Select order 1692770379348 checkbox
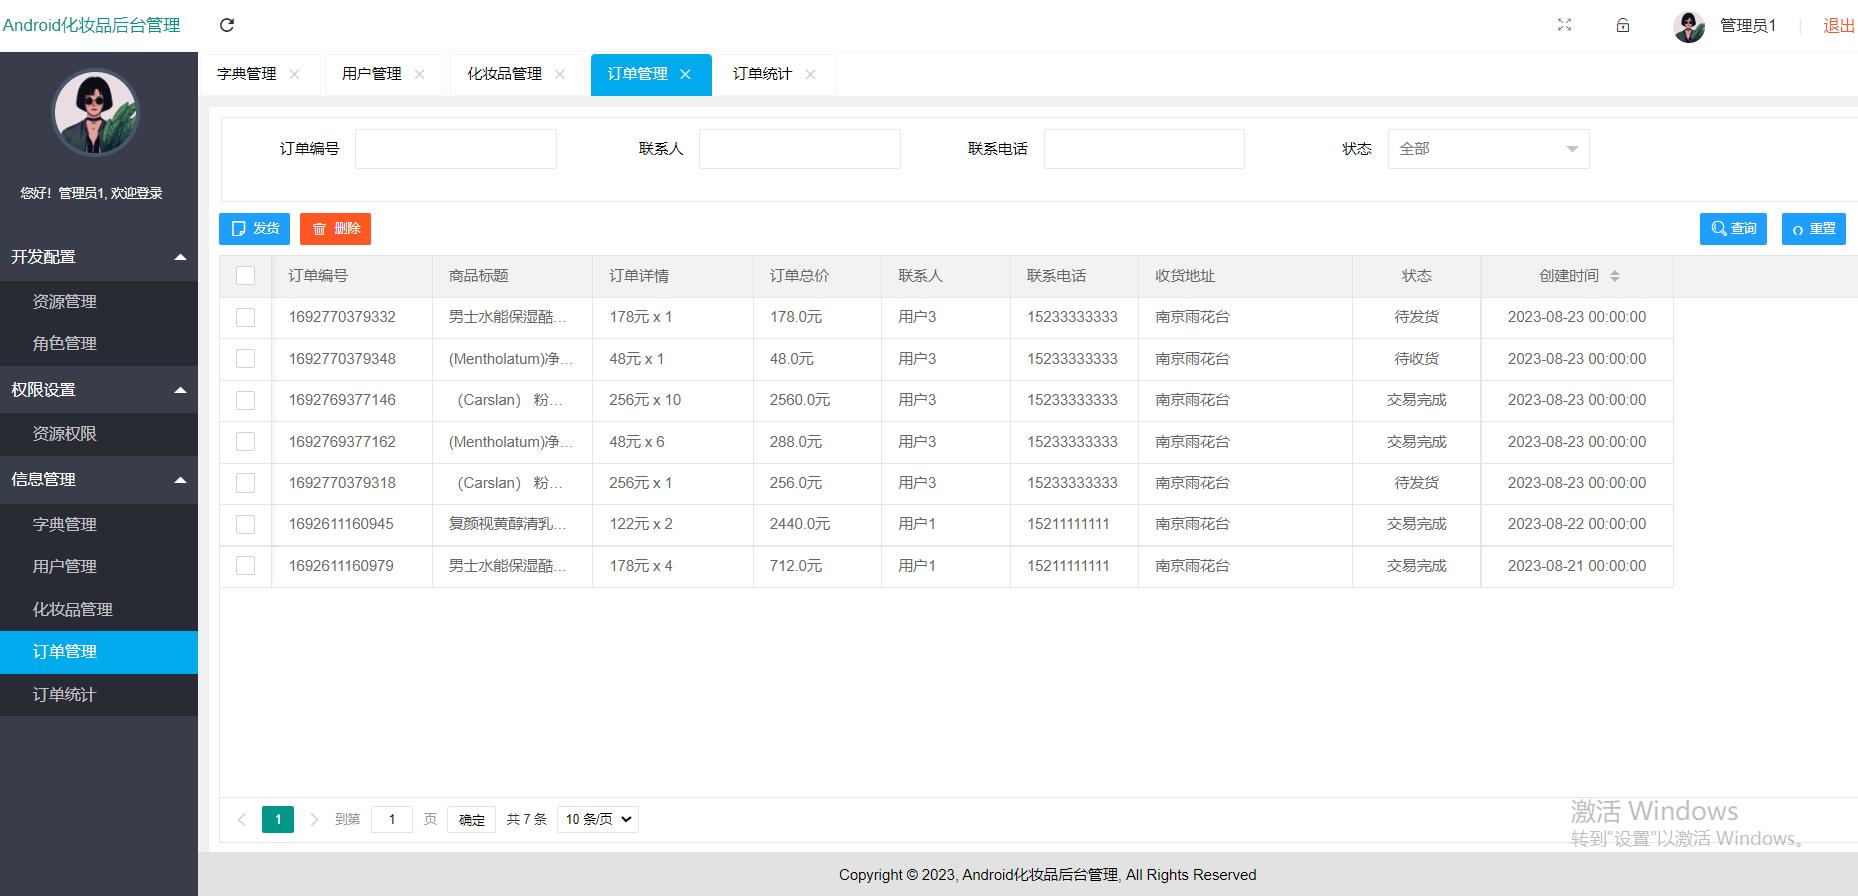 245,359
